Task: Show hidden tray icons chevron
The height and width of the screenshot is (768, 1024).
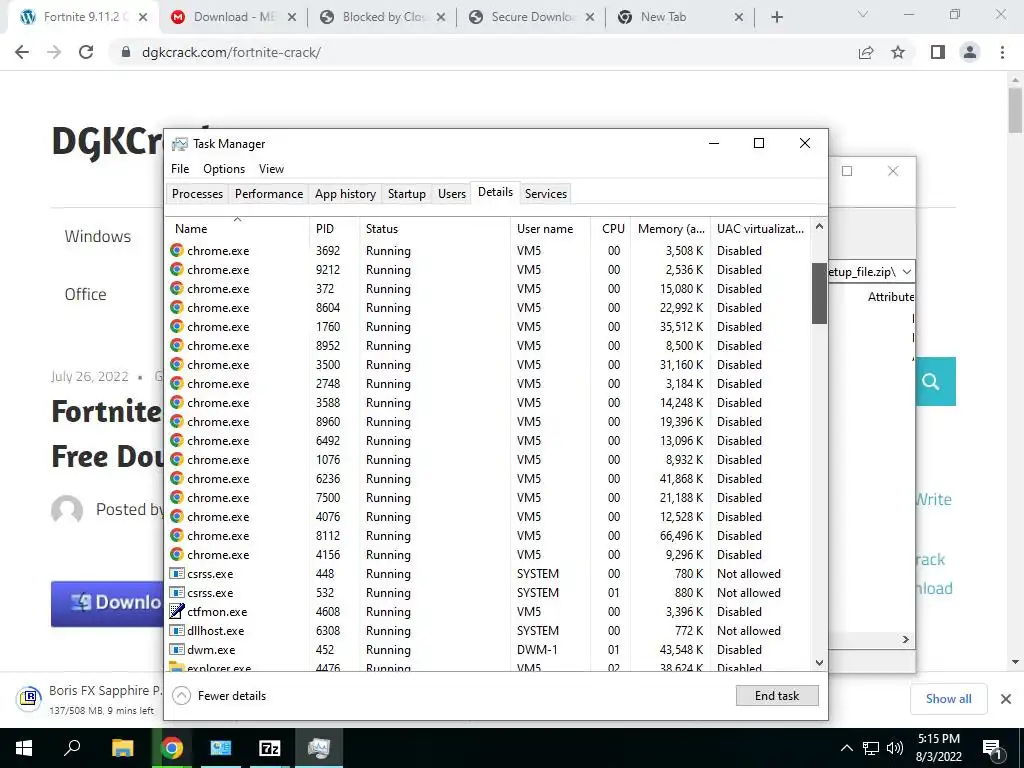Action: pos(846,748)
